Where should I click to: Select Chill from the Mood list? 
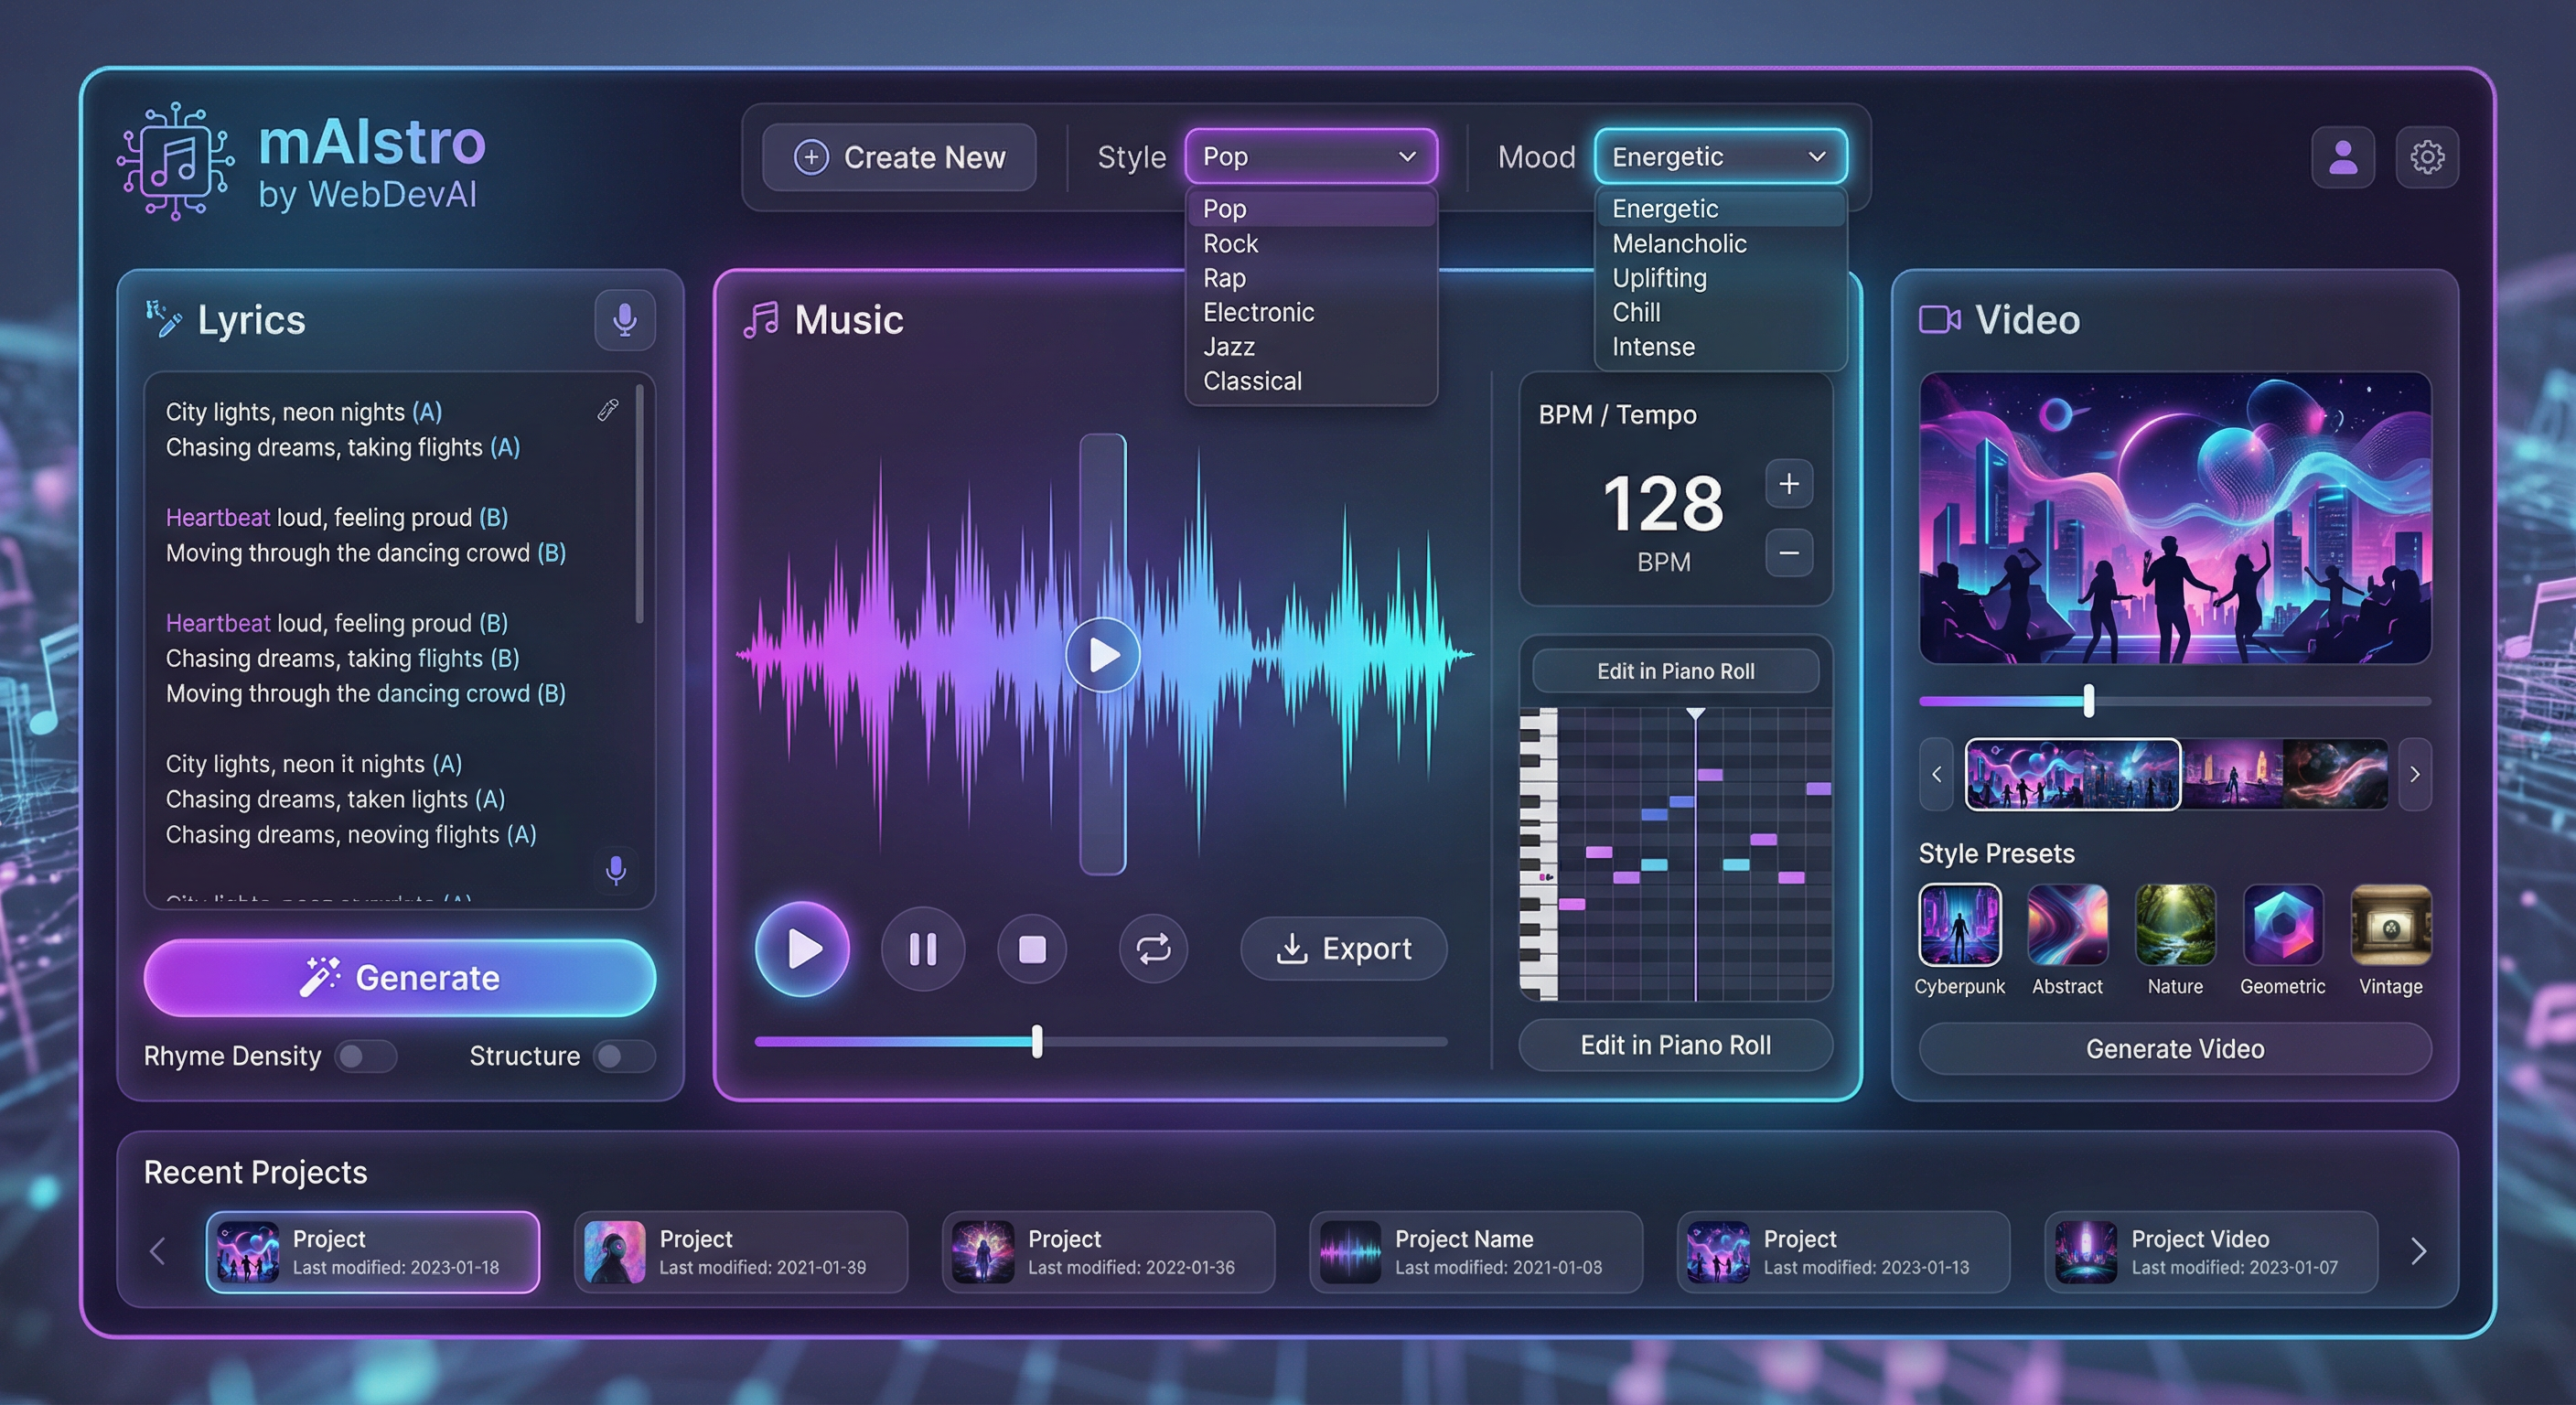coord(1720,312)
